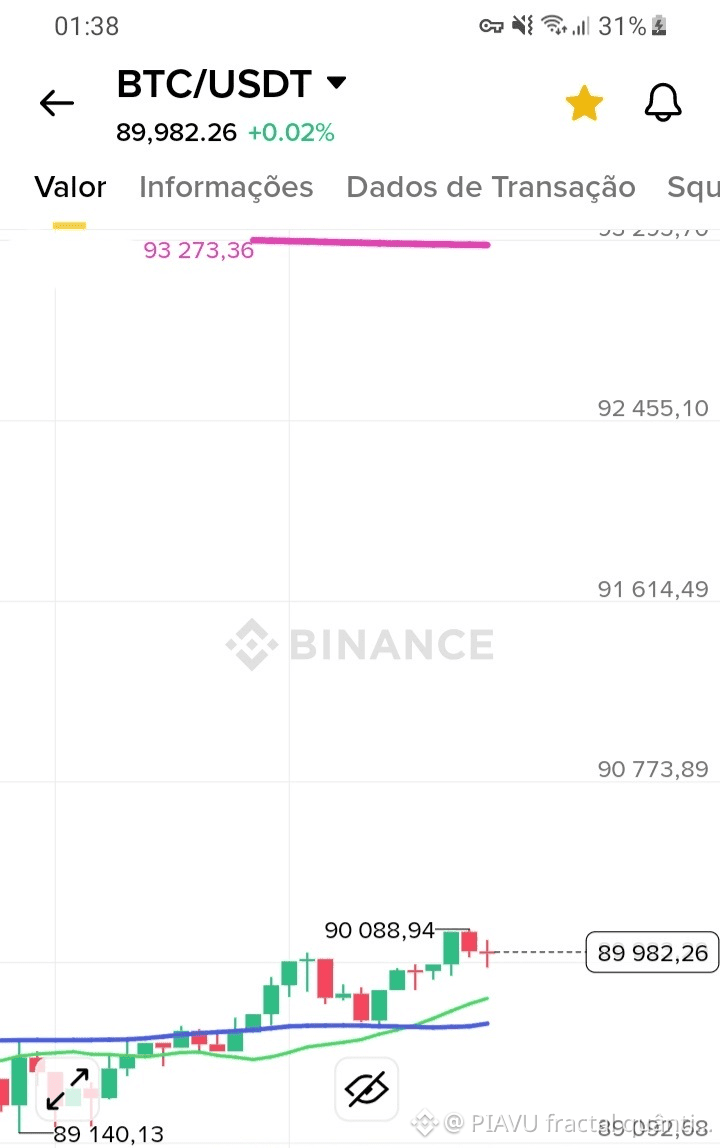This screenshot has width=720, height=1148.
Task: Open the Dados de Transação tab
Action: pyautogui.click(x=490, y=187)
